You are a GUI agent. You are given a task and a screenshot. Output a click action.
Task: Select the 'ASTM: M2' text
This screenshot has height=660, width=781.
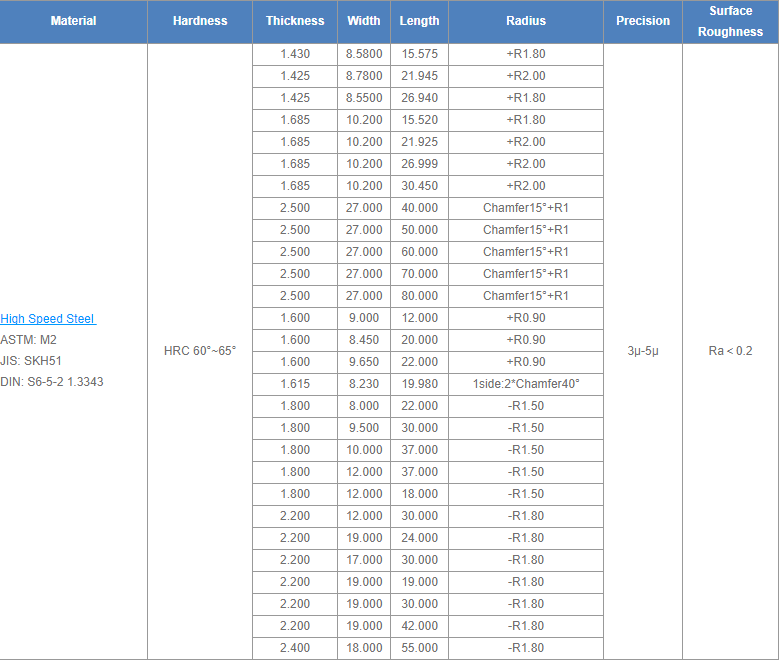tap(28, 340)
